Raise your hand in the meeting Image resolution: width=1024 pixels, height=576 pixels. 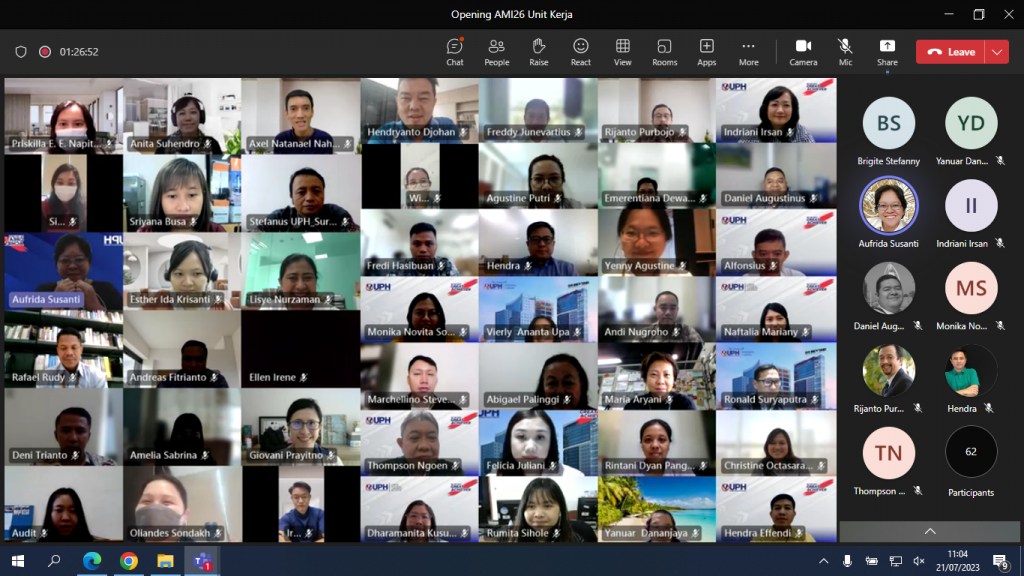point(539,51)
